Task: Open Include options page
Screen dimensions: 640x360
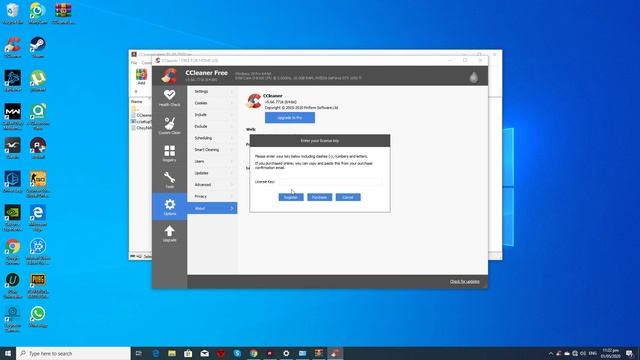Action: pos(212,115)
